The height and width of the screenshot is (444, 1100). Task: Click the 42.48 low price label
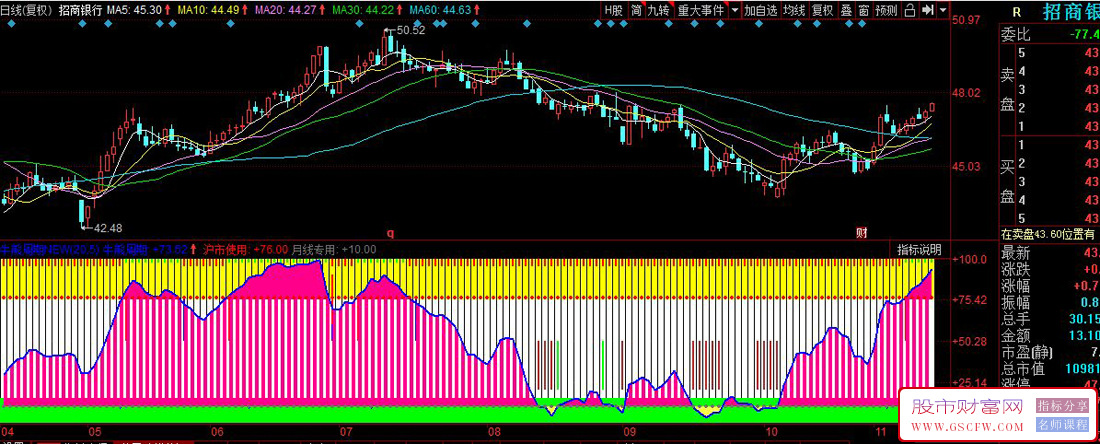(x=107, y=227)
